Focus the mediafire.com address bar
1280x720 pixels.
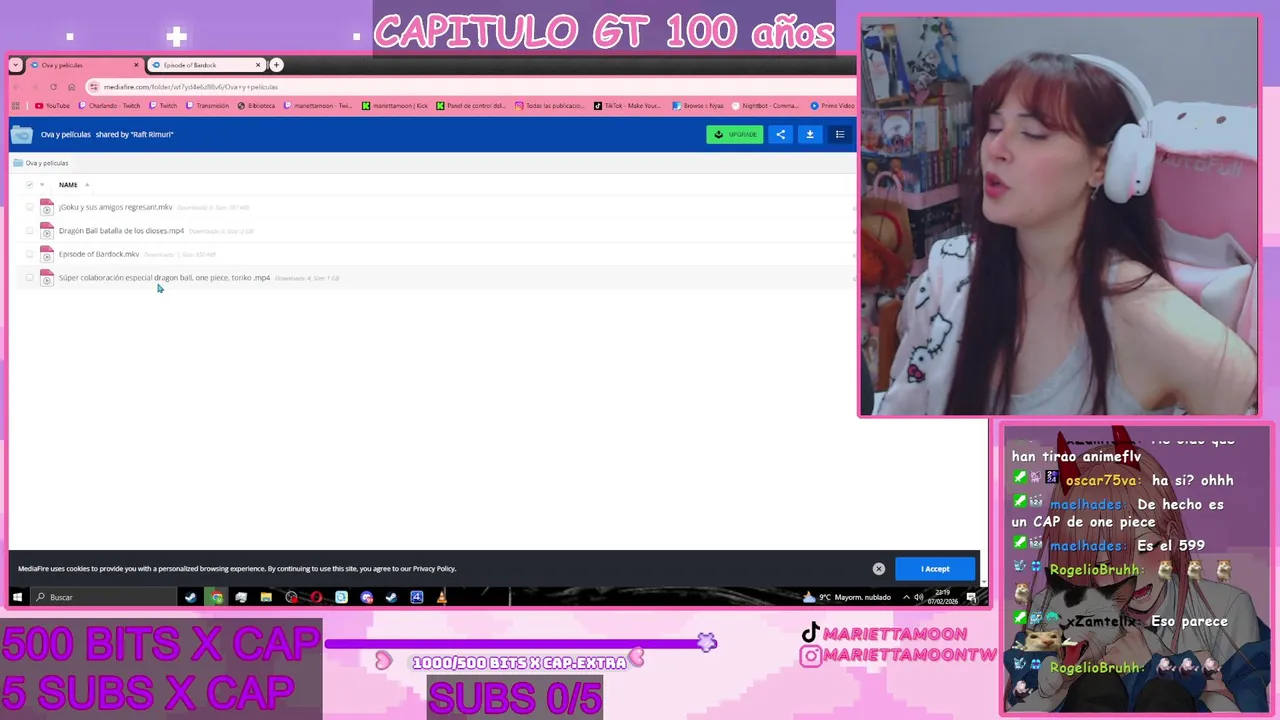(470, 87)
